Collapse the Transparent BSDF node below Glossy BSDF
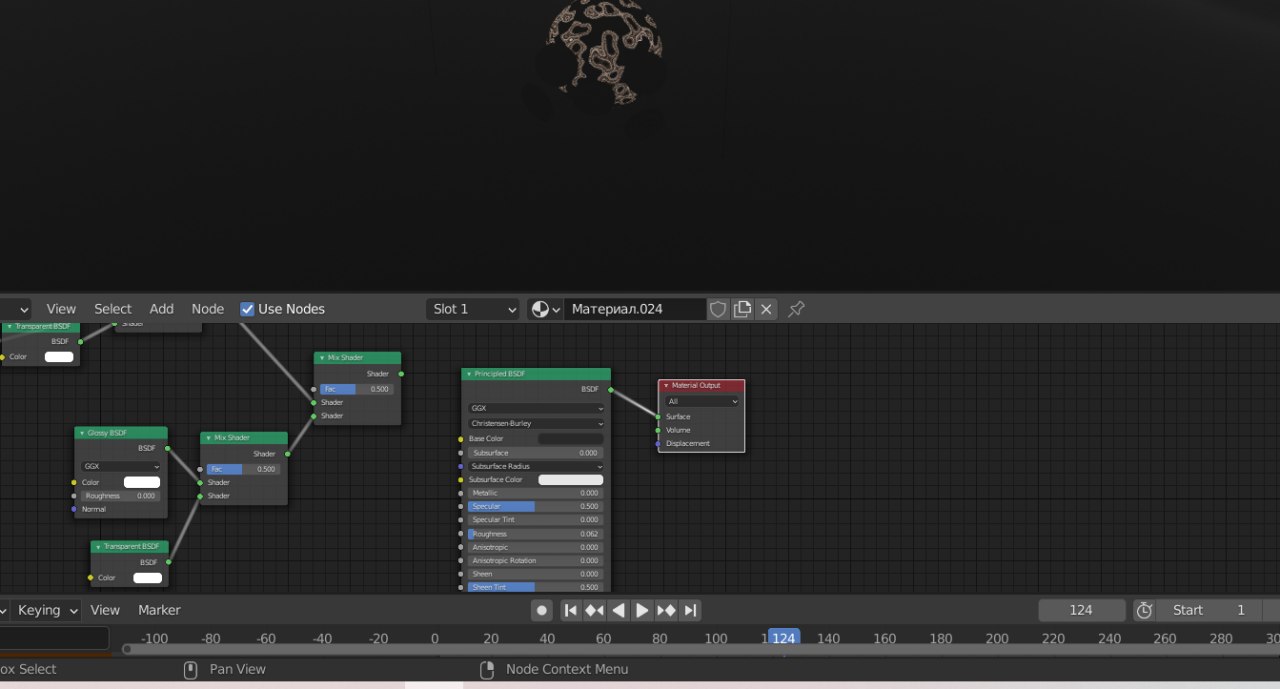Viewport: 1280px width, 689px height. tap(98, 547)
